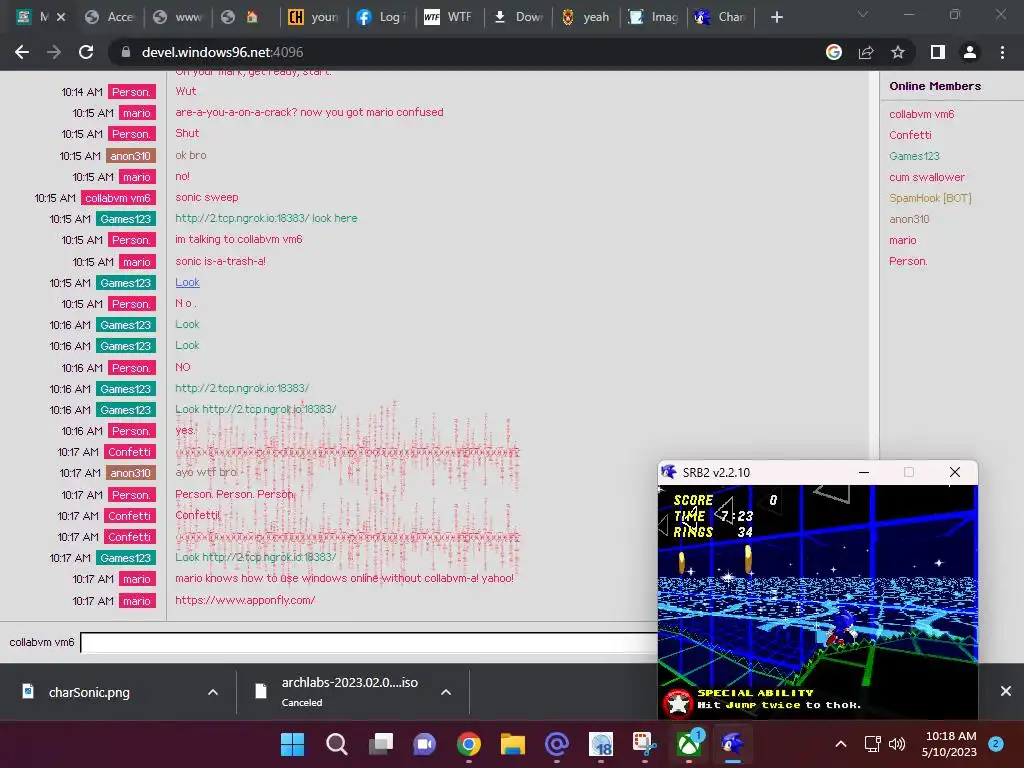The height and width of the screenshot is (768, 1024).
Task: Select Games123 in Online Members
Action: point(914,156)
